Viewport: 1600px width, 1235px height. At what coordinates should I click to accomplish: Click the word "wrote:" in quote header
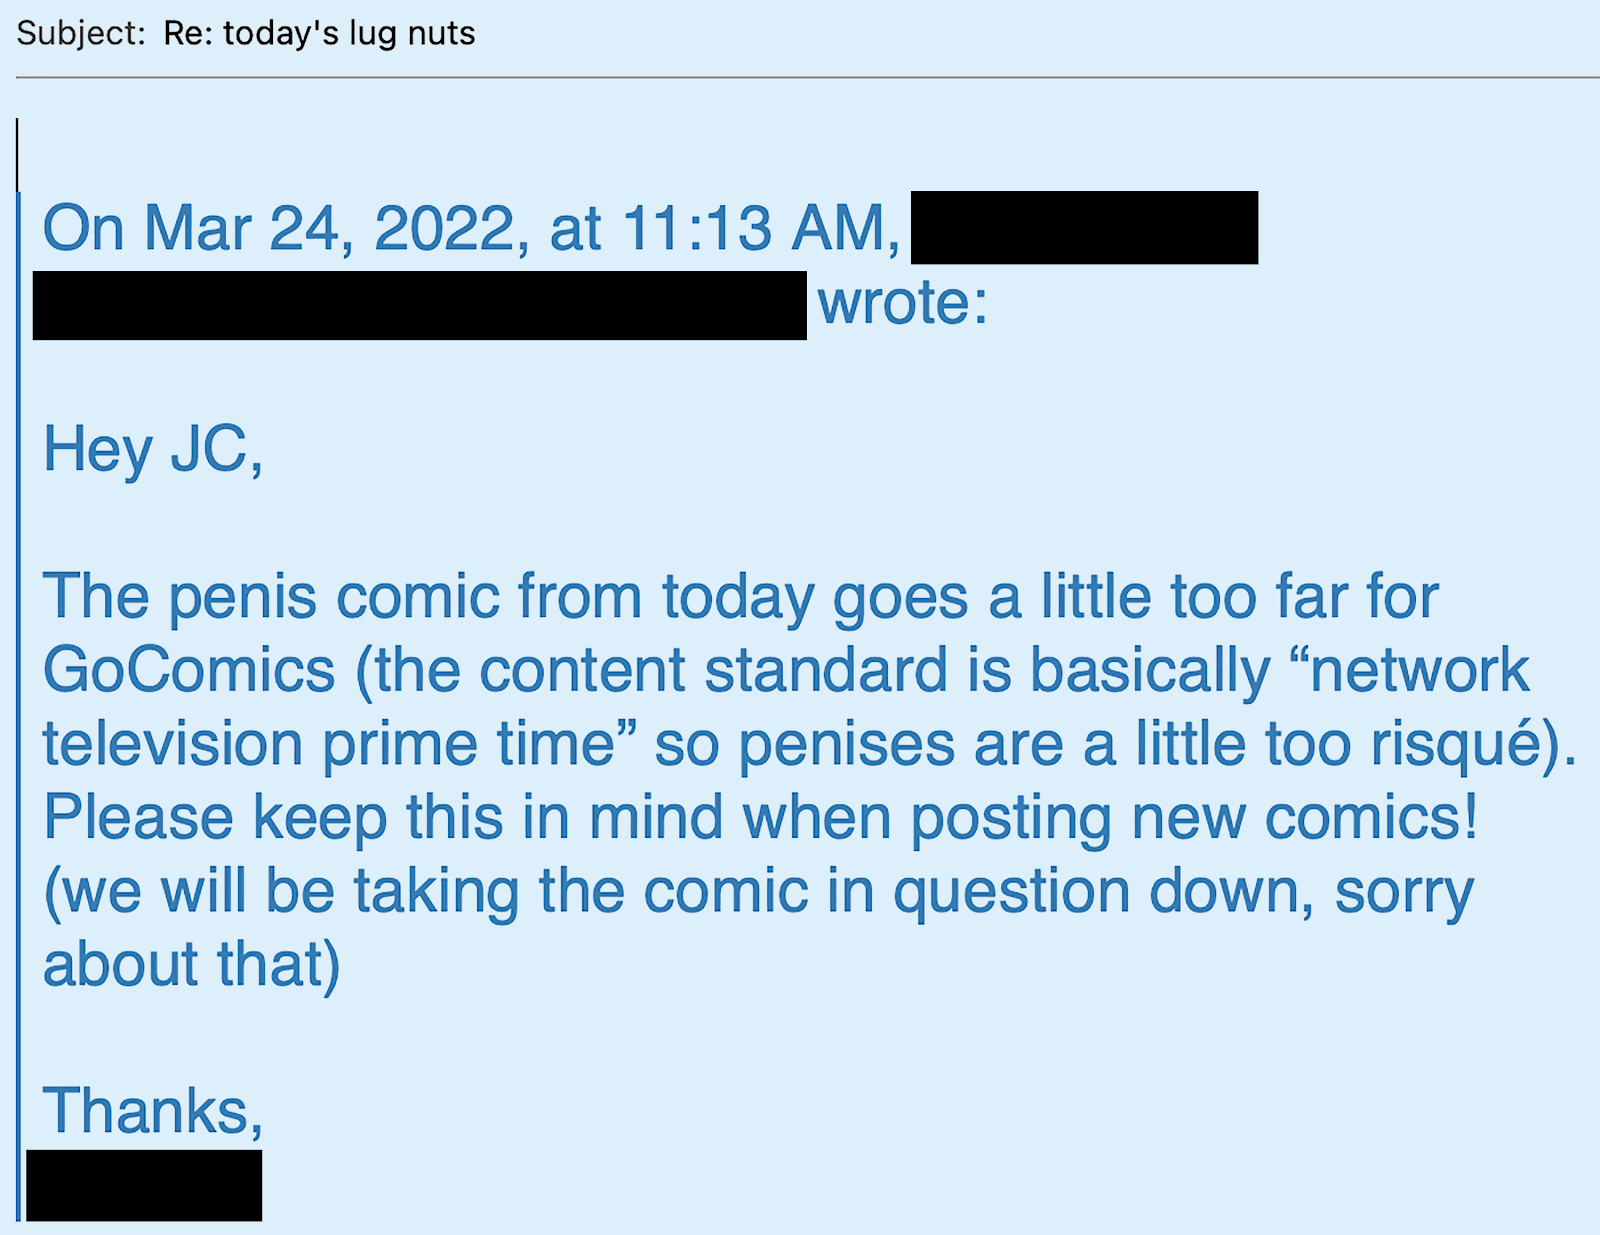(x=903, y=303)
